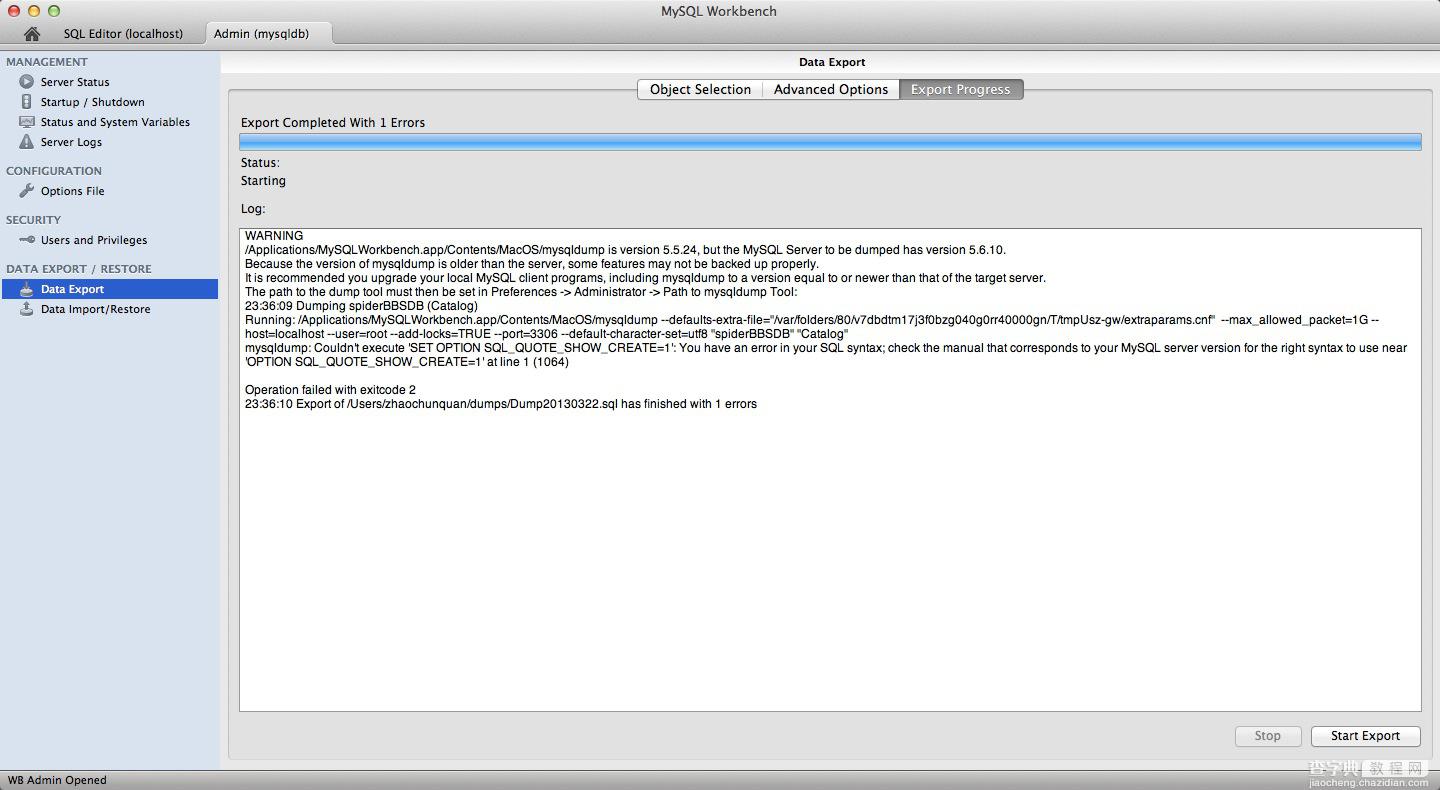The image size is (1440, 790).
Task: Click the disabled Stop button
Action: coord(1267,736)
